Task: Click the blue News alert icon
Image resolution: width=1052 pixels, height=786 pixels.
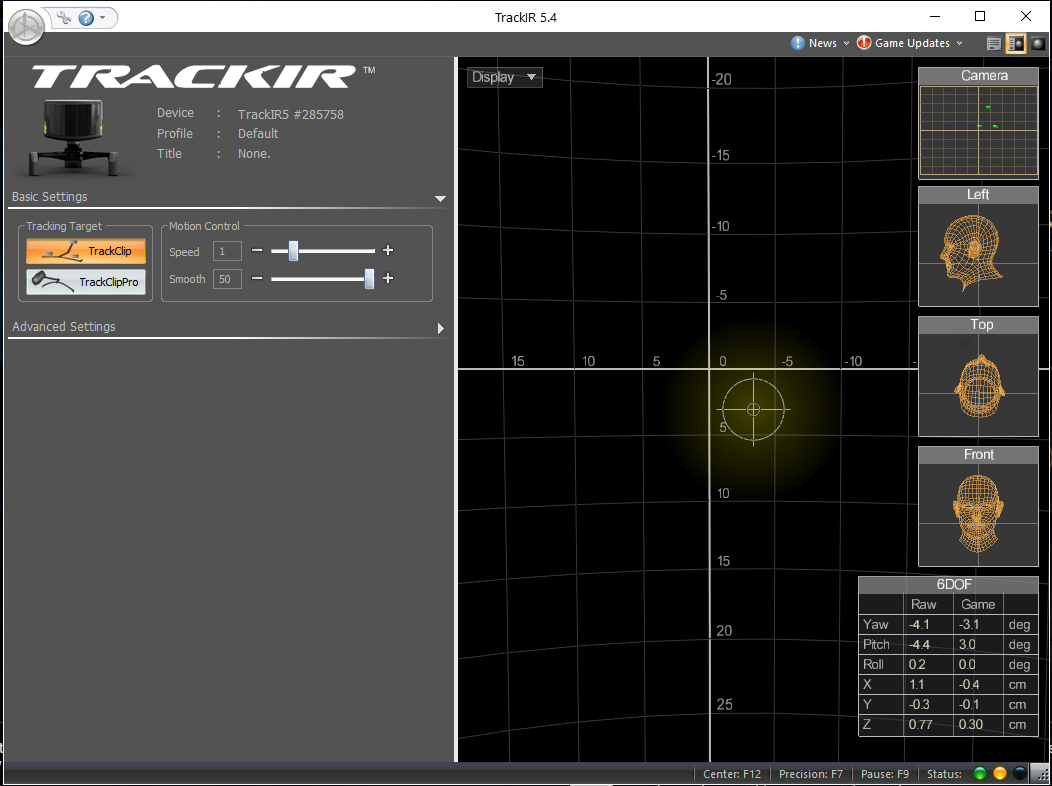Action: [x=798, y=43]
